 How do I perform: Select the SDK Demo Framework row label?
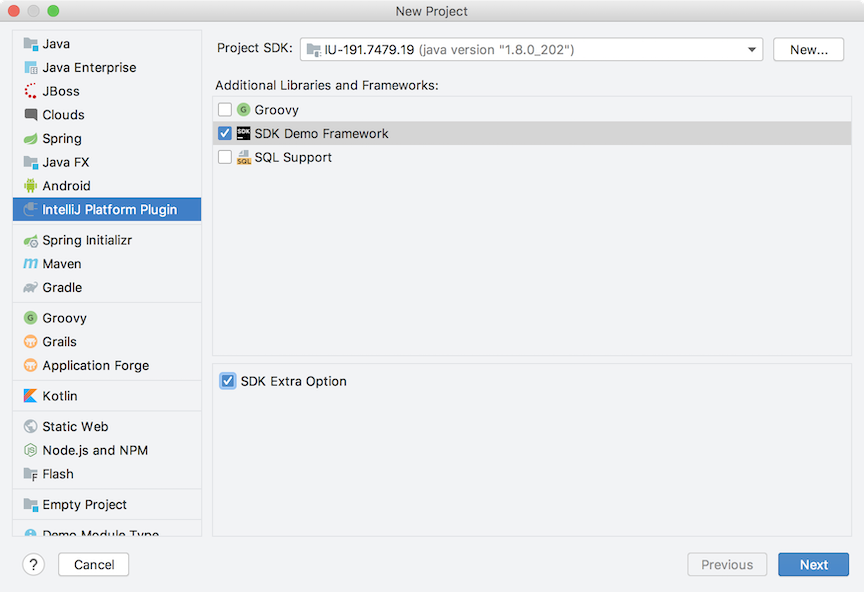321,133
